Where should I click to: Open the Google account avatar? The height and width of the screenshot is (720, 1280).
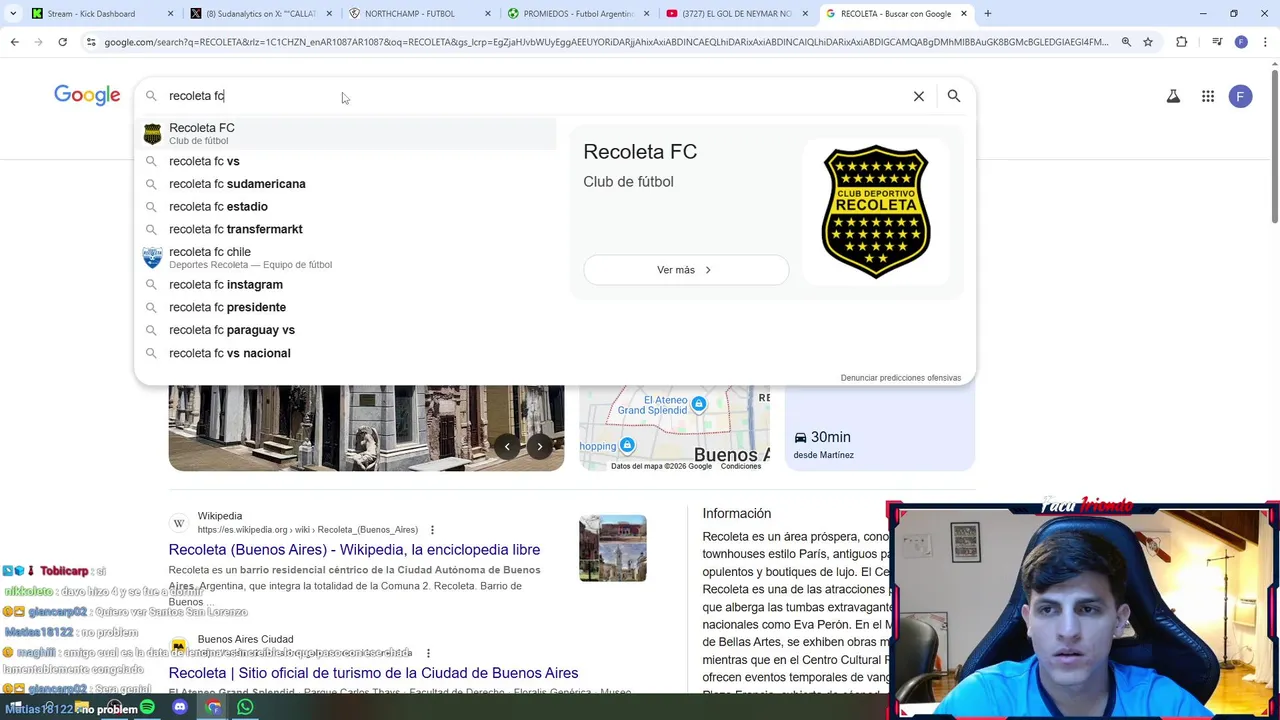point(1240,96)
